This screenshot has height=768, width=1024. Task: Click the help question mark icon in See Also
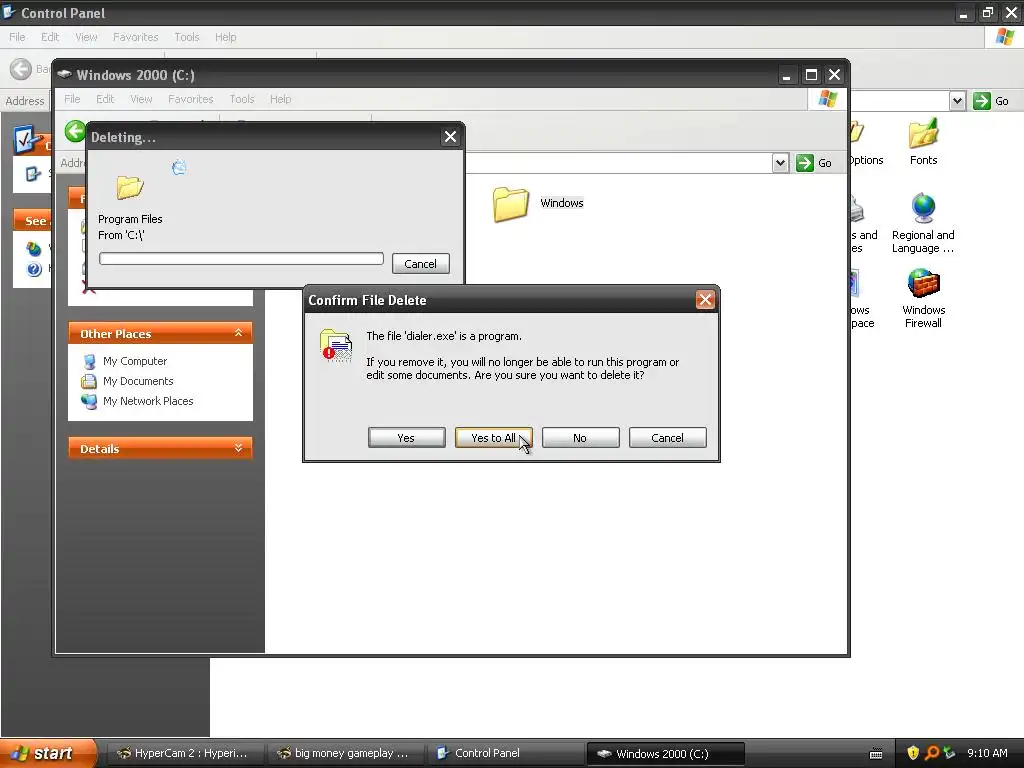[x=34, y=269]
